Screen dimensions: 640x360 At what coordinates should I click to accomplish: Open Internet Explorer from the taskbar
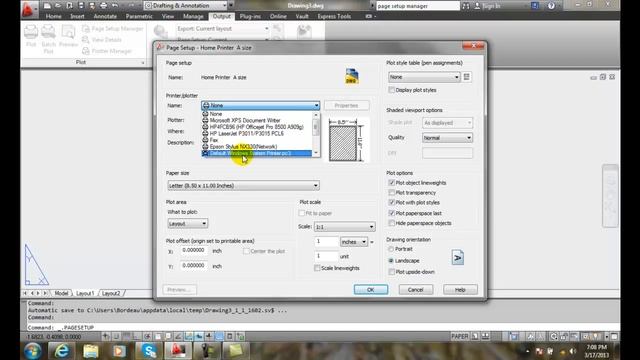(x=61, y=351)
